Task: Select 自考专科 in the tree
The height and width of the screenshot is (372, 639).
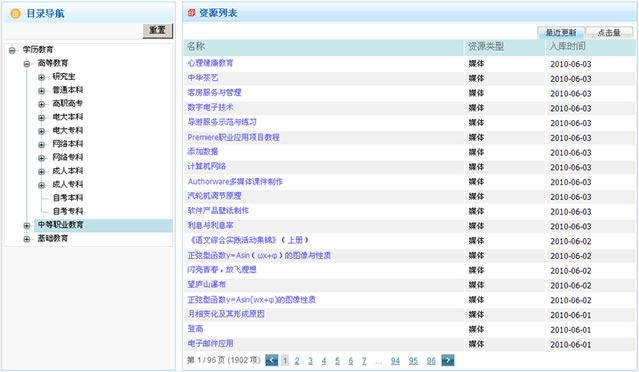Action: pos(68,211)
